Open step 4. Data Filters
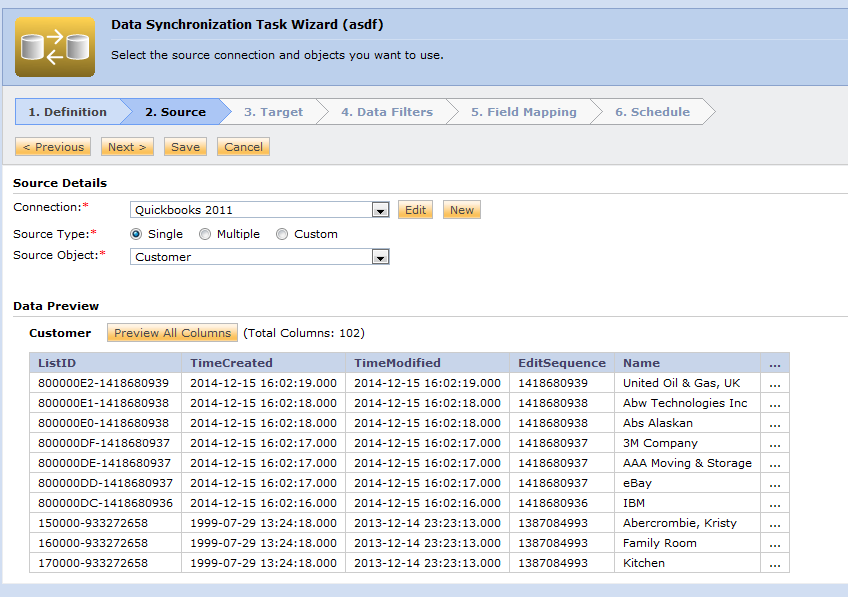 pyautogui.click(x=387, y=112)
